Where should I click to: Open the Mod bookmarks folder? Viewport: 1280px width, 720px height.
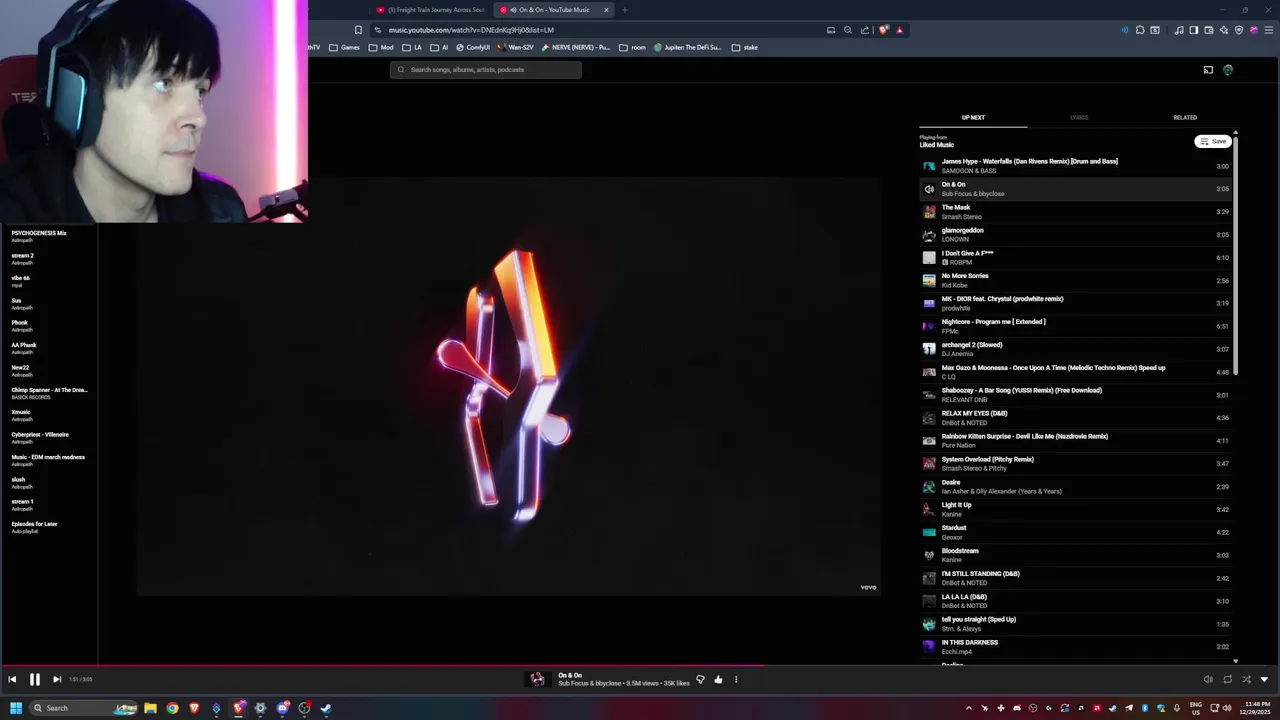click(x=381, y=47)
